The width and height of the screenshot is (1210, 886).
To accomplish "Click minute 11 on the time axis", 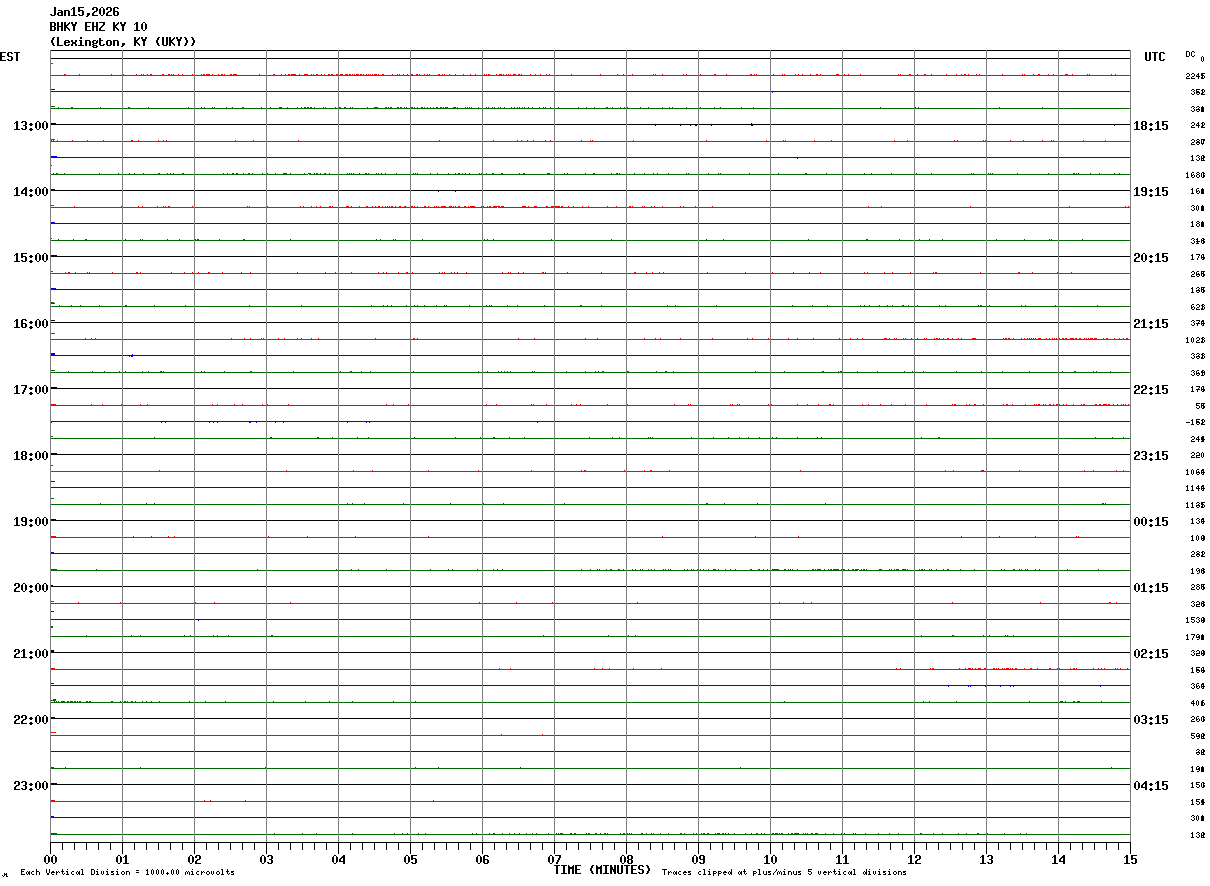I will point(842,859).
